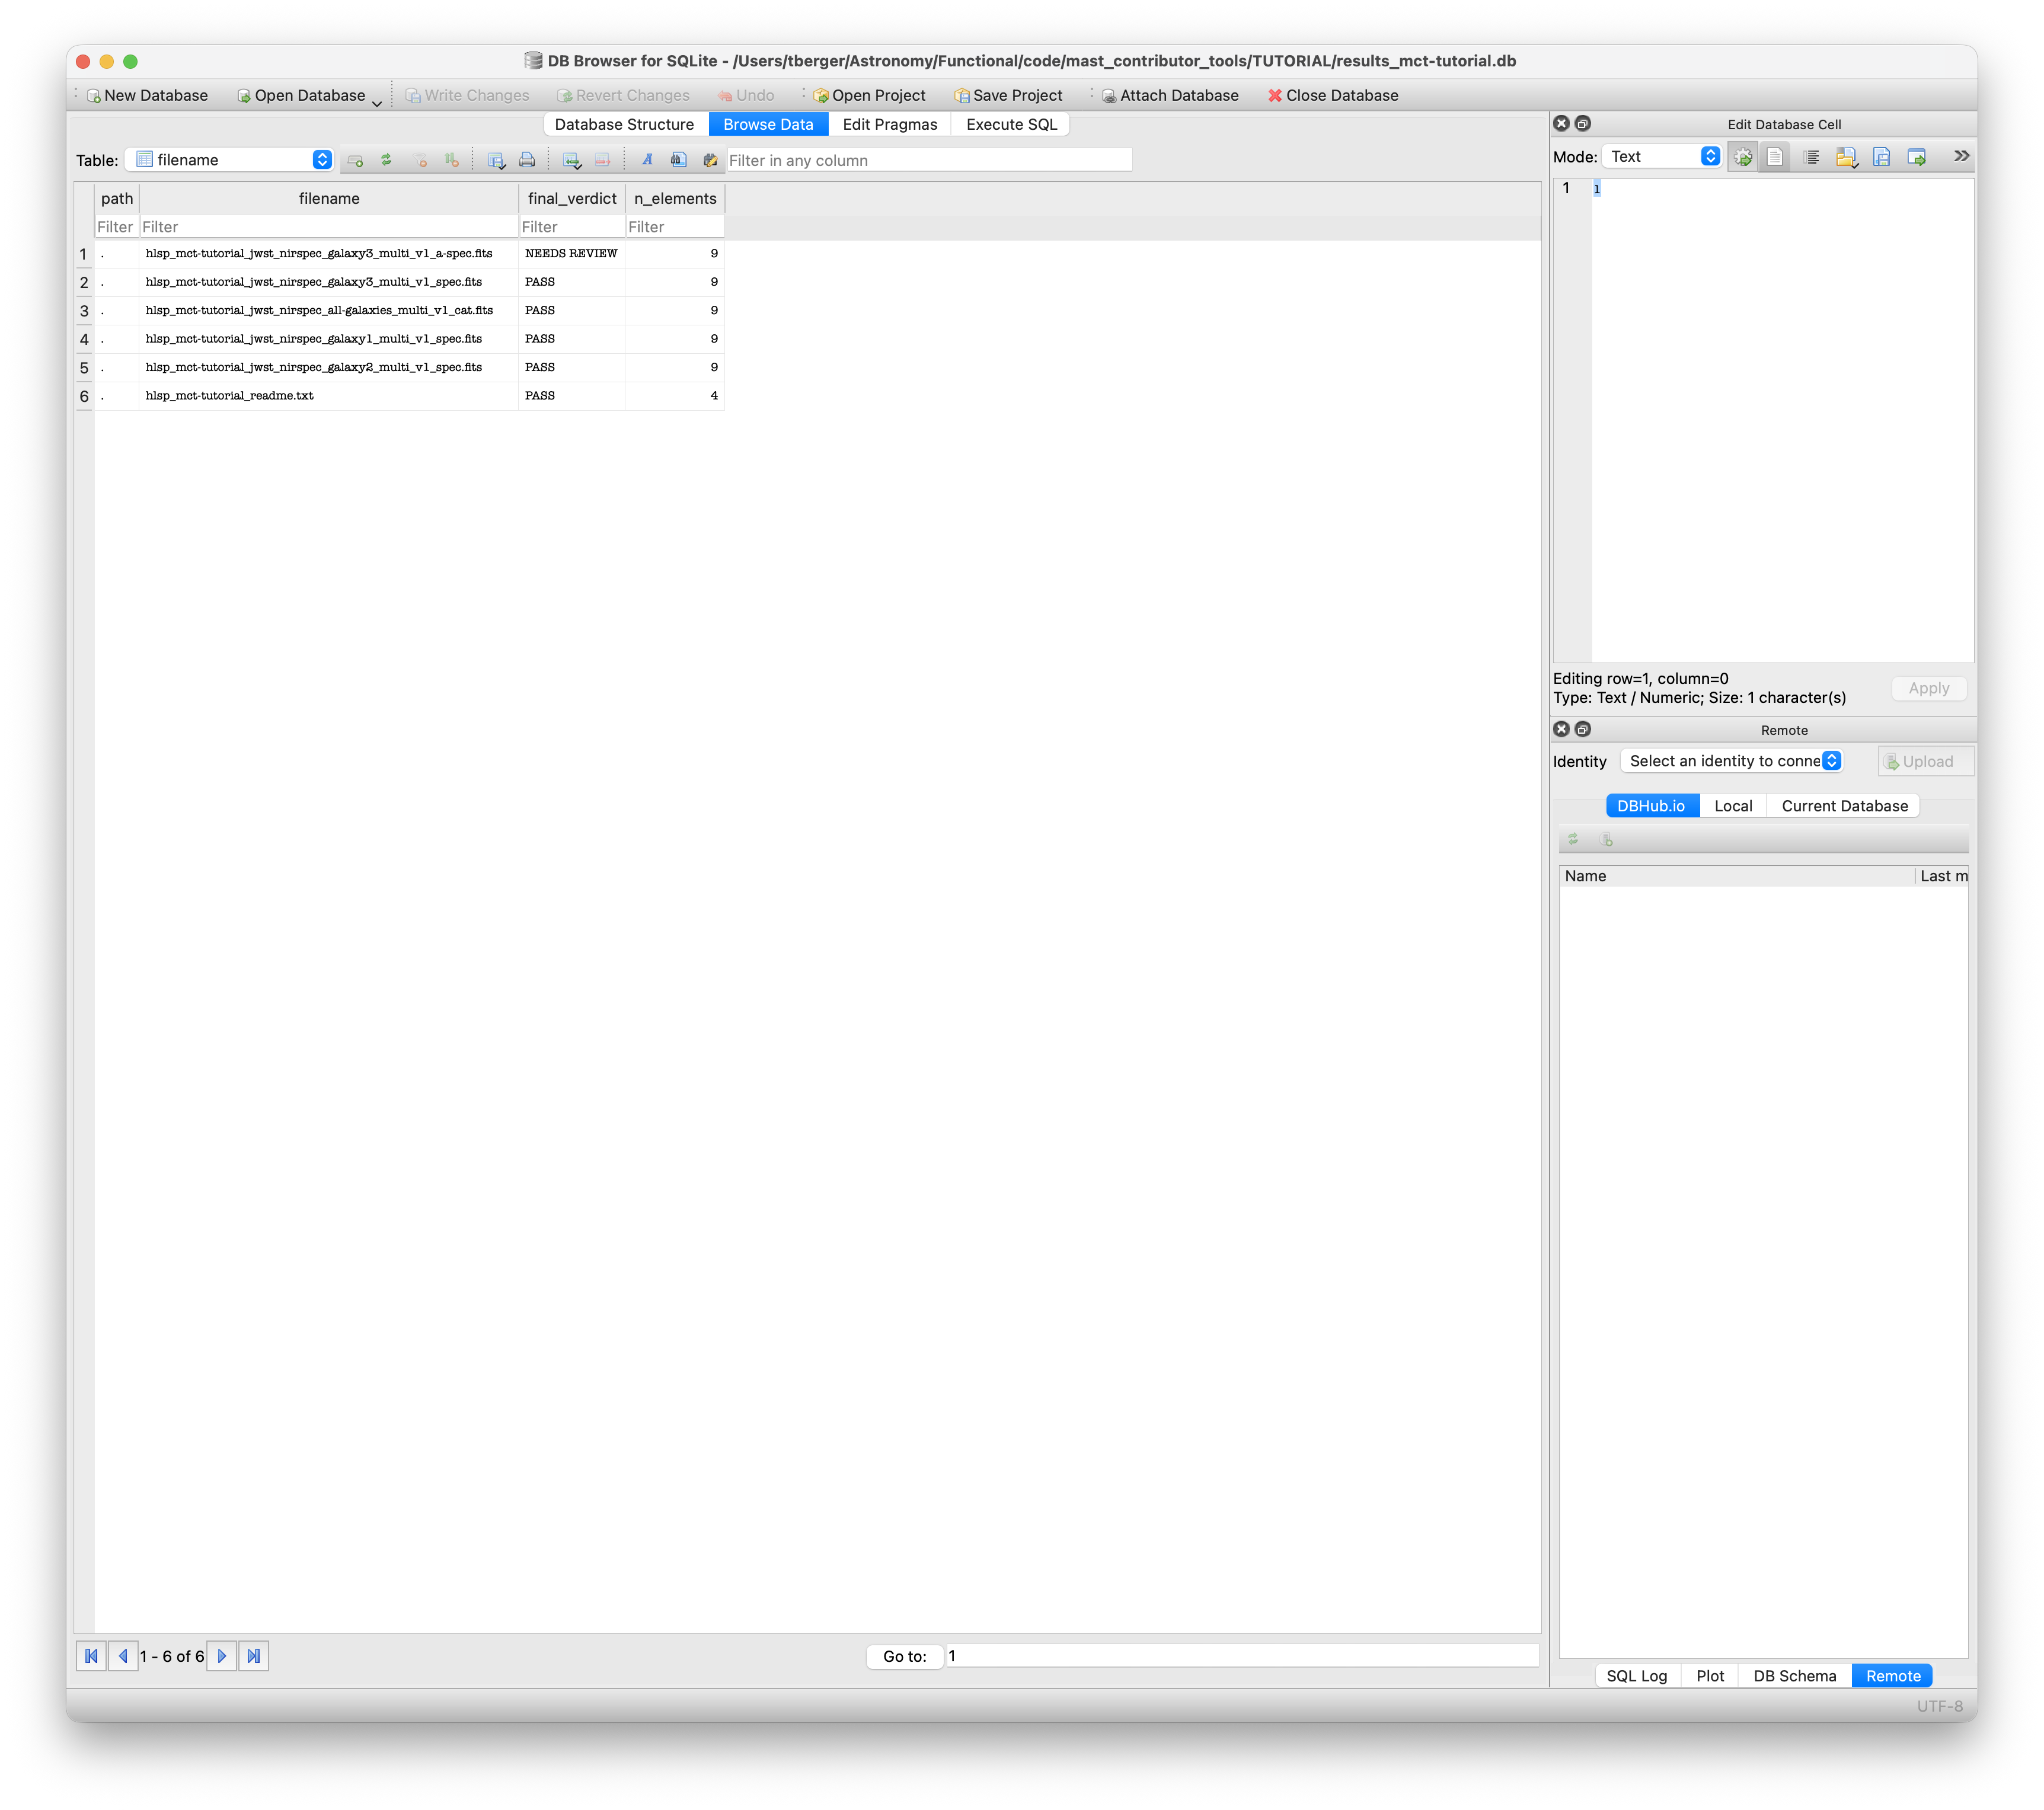
Task: Open the Identity dropdown in Remote panel
Action: [1731, 761]
